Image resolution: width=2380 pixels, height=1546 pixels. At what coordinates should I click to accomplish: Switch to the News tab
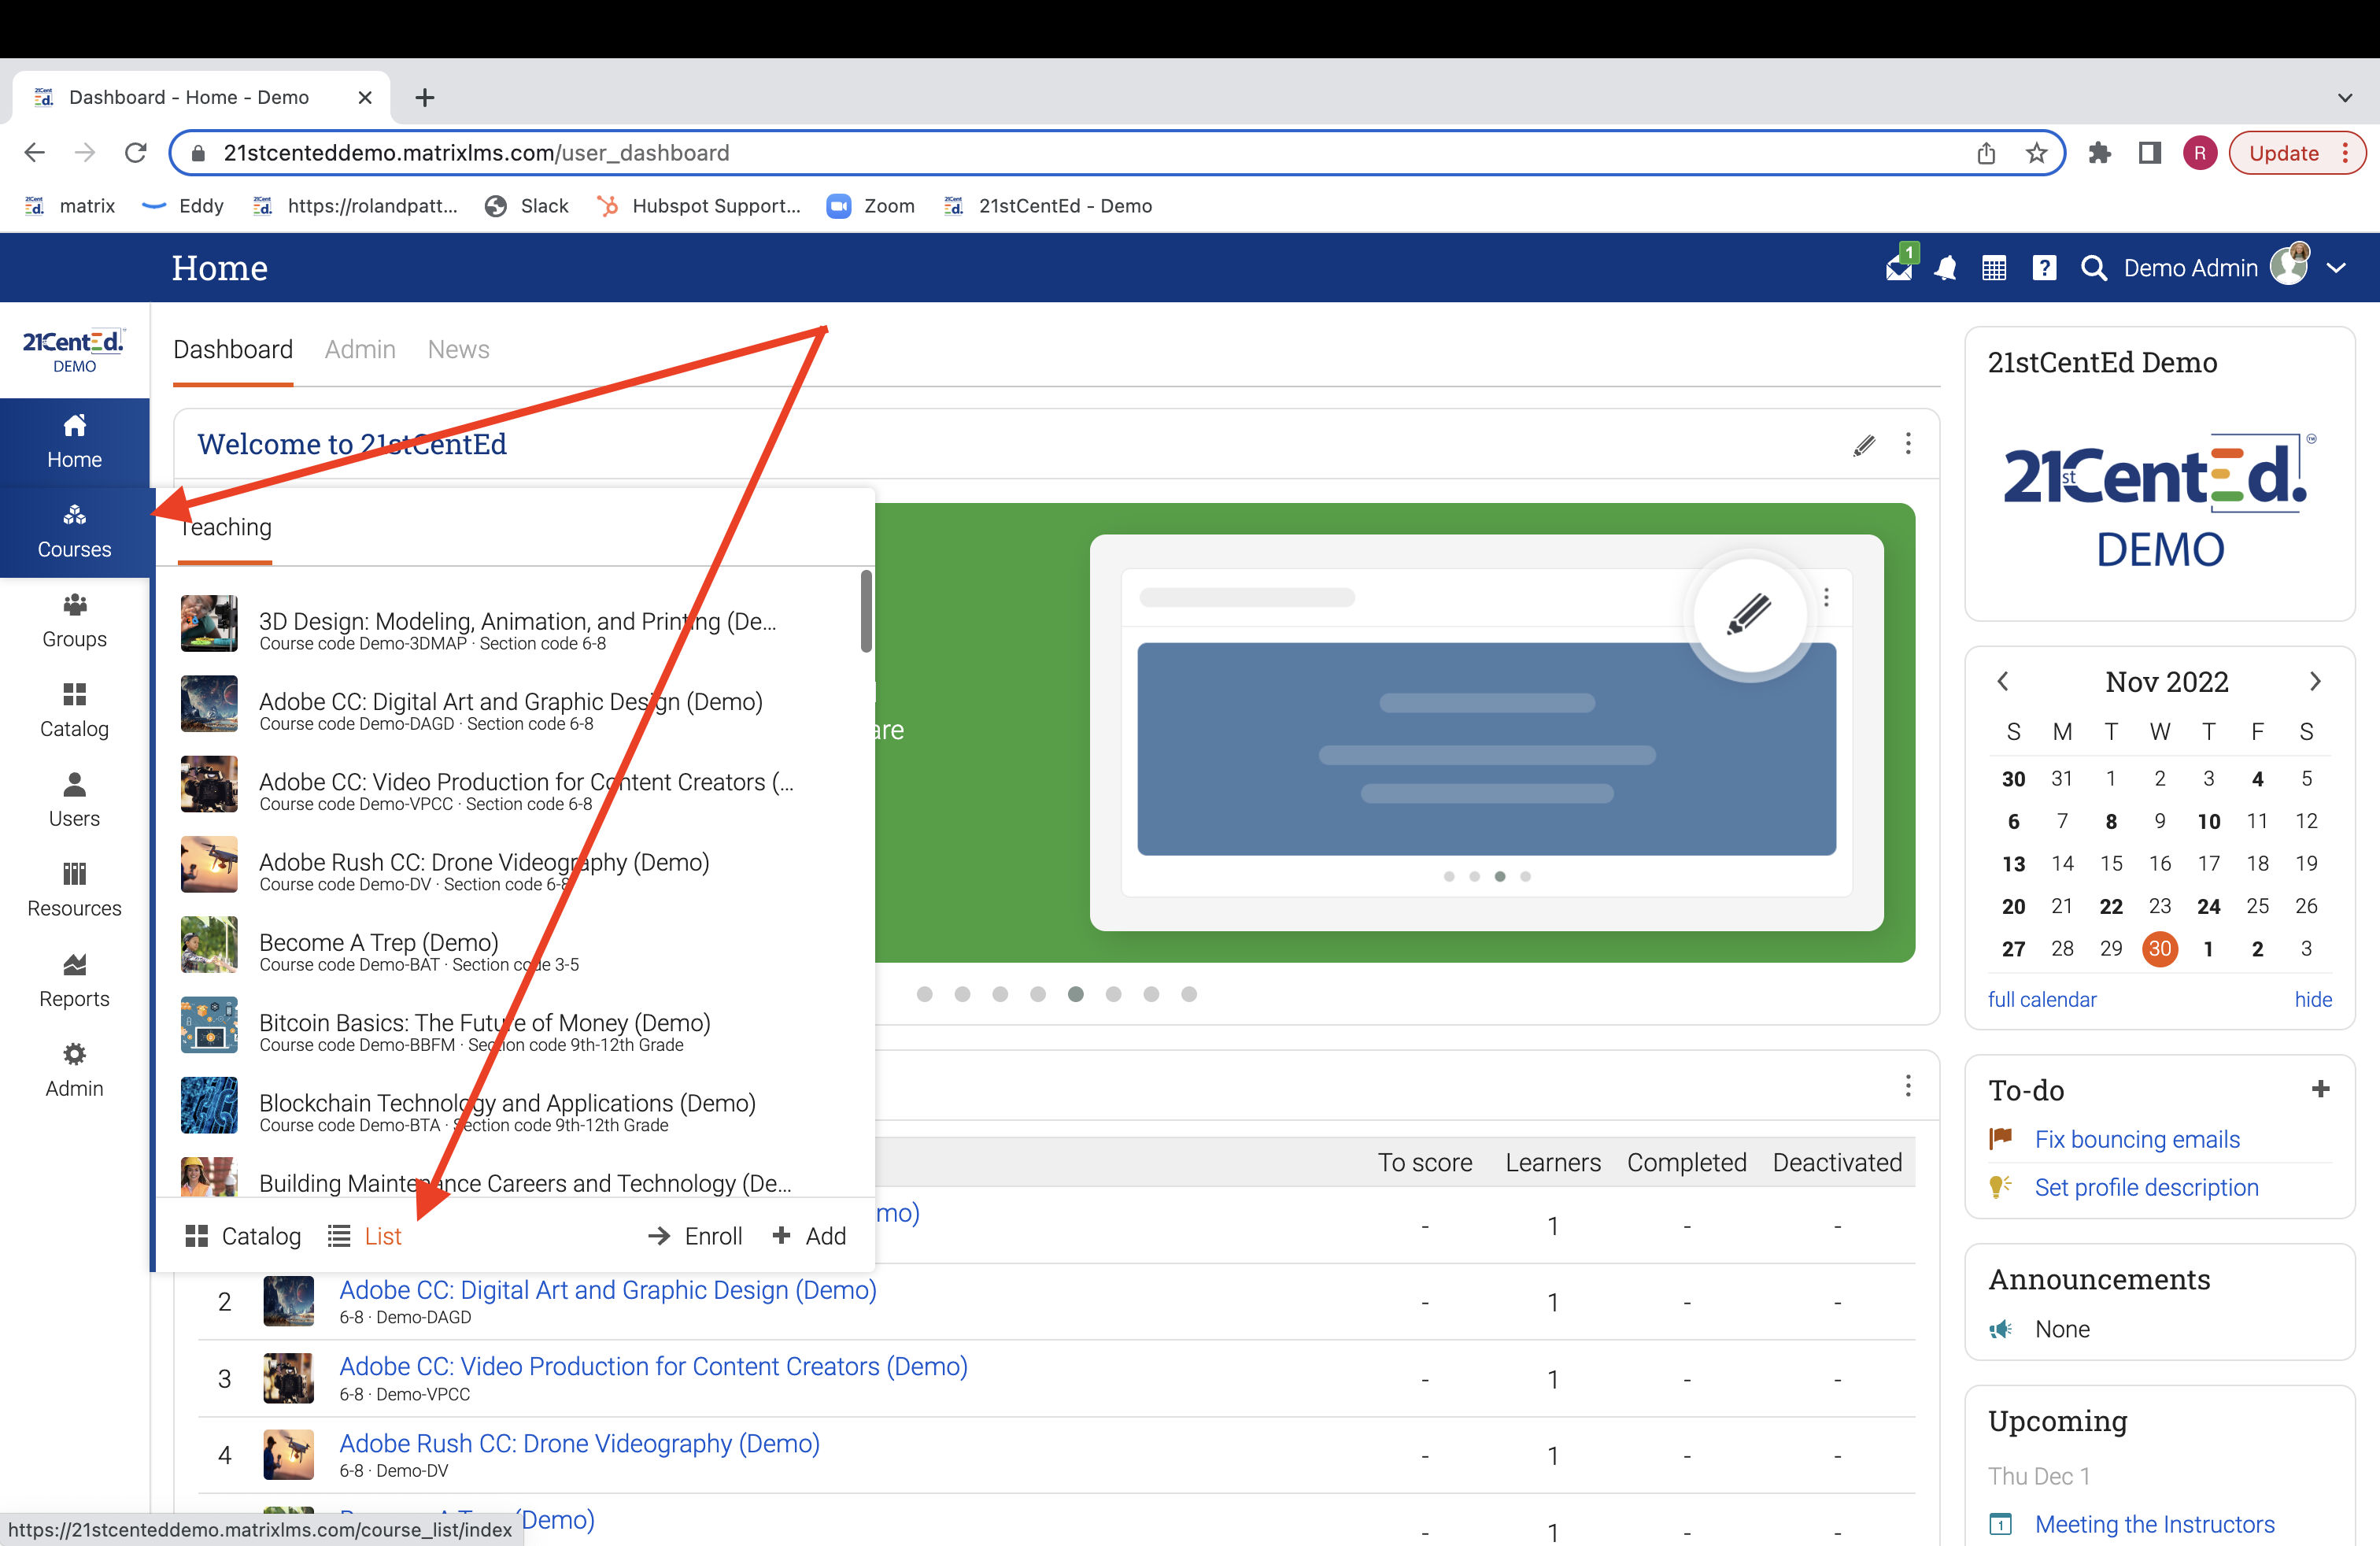(458, 349)
